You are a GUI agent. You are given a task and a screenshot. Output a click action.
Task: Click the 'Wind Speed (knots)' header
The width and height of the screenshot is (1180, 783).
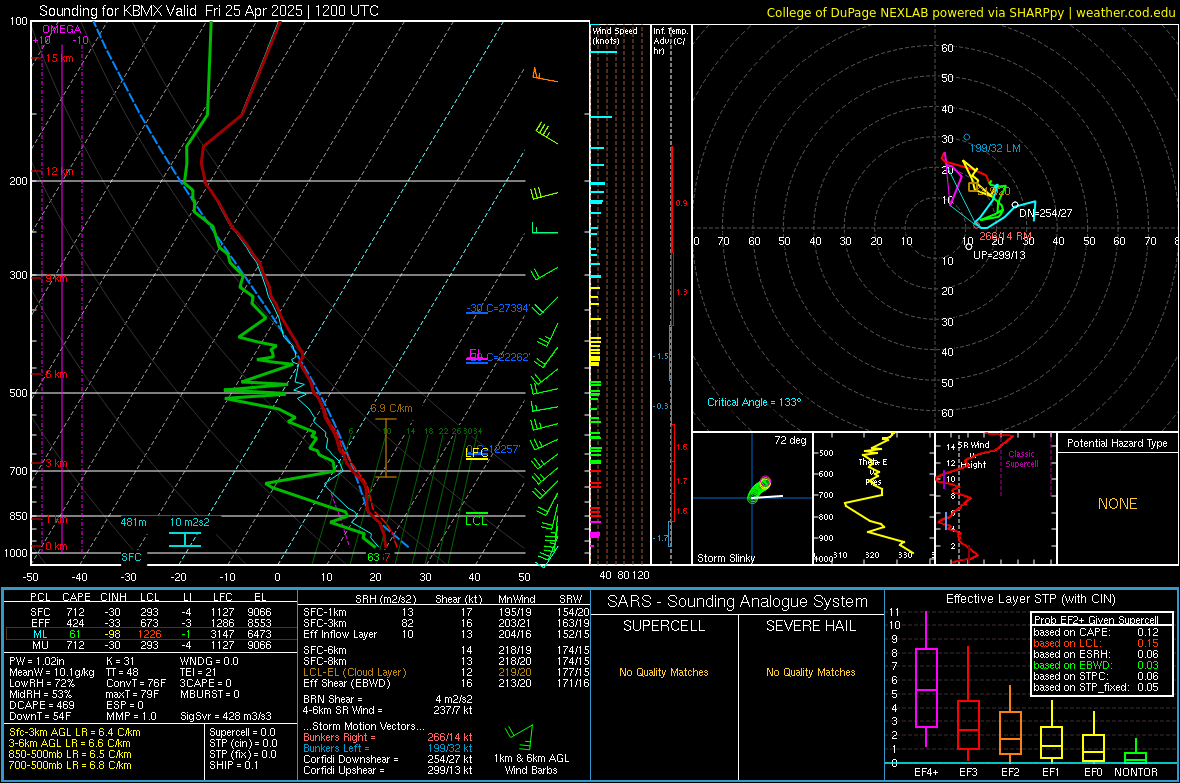[615, 35]
